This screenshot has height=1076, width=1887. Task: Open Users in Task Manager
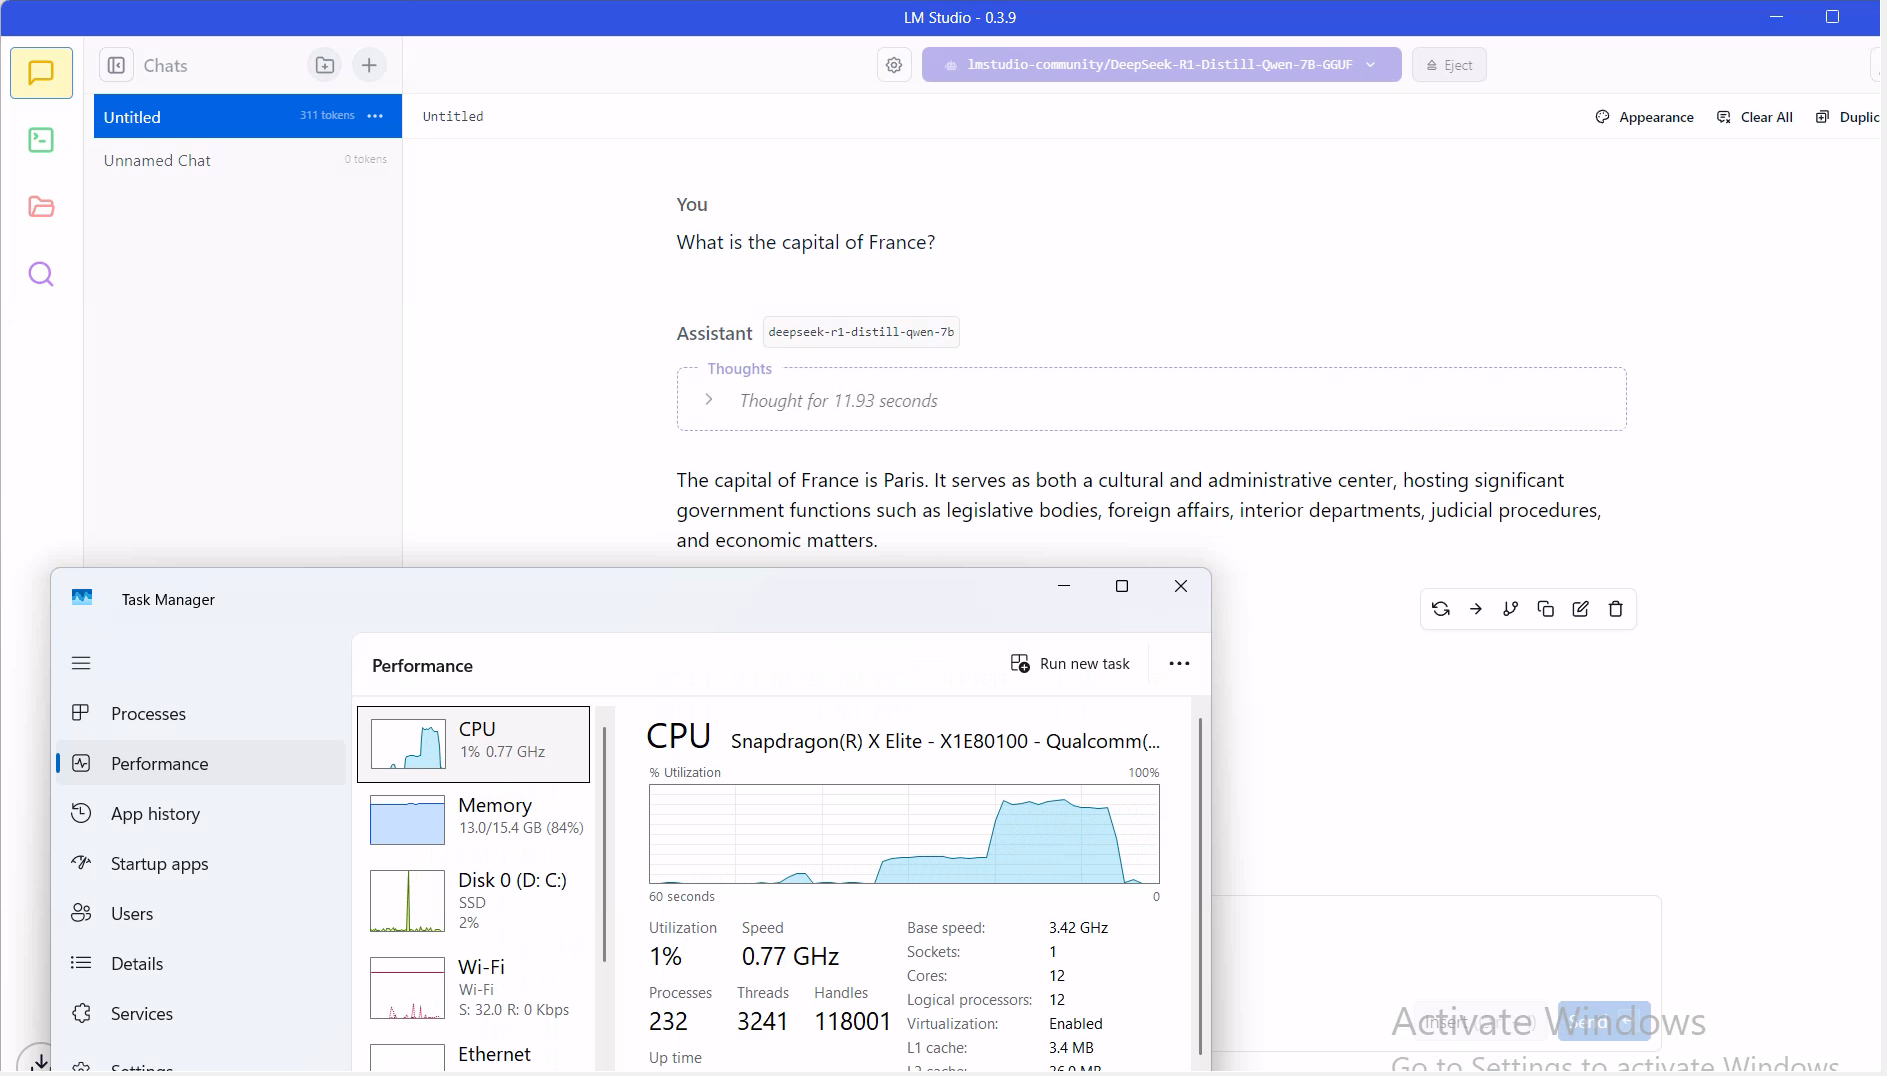tap(201, 913)
